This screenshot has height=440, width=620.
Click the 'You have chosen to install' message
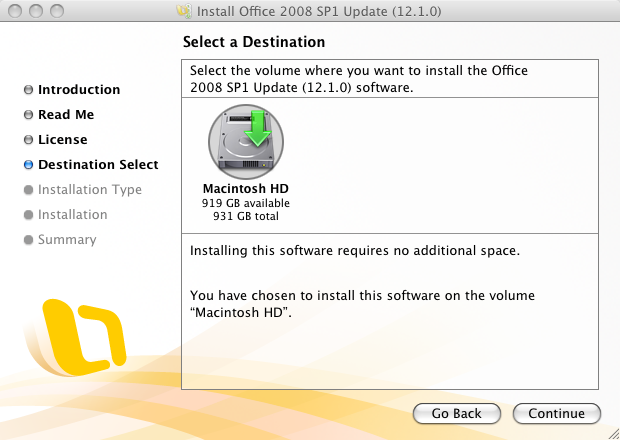(362, 304)
